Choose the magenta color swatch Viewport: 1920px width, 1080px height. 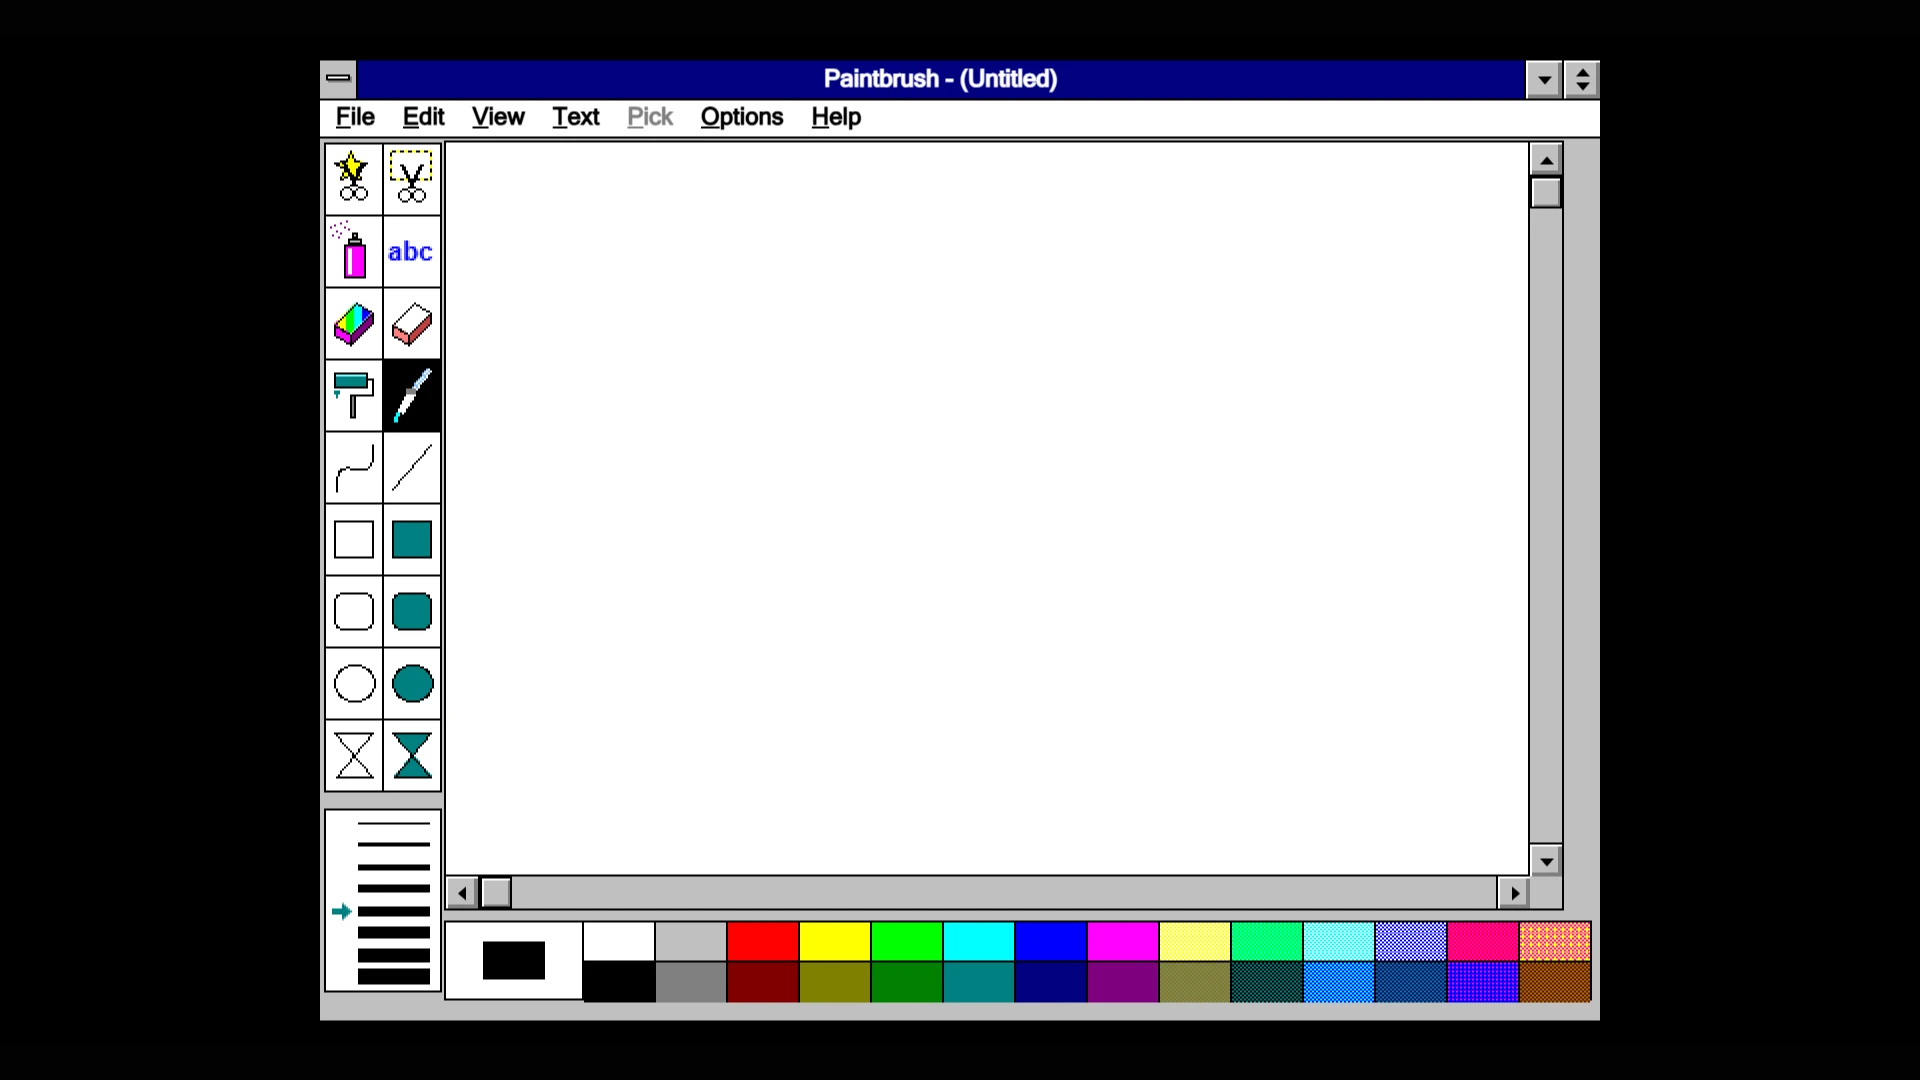[x=1123, y=942]
